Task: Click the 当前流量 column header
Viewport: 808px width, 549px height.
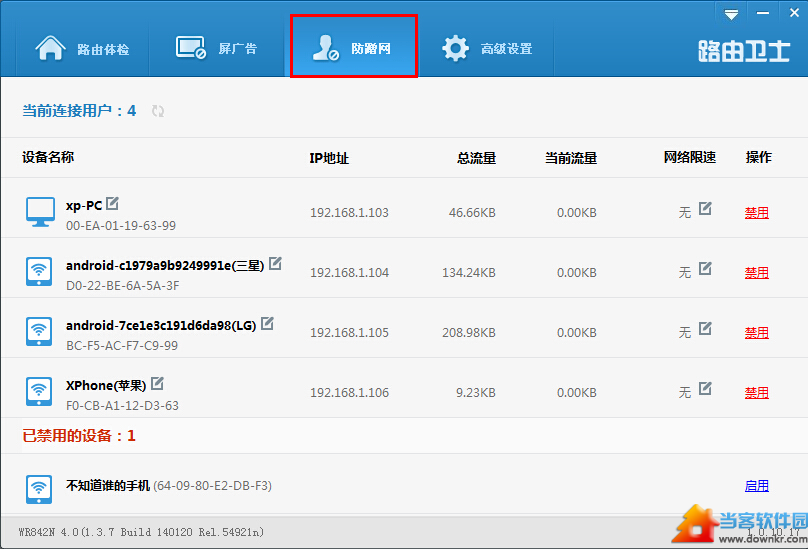Action: pyautogui.click(x=571, y=158)
